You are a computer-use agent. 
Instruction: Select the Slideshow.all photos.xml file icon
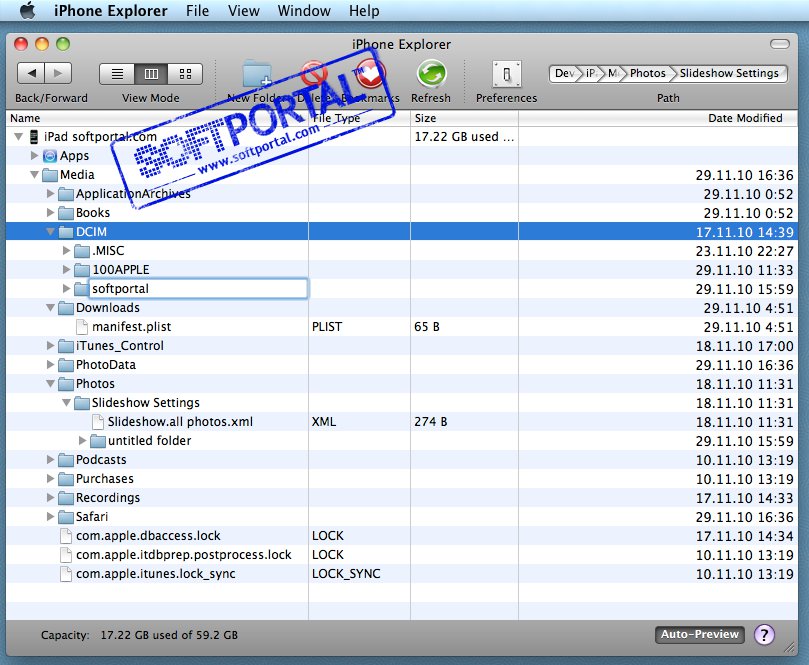pos(98,421)
